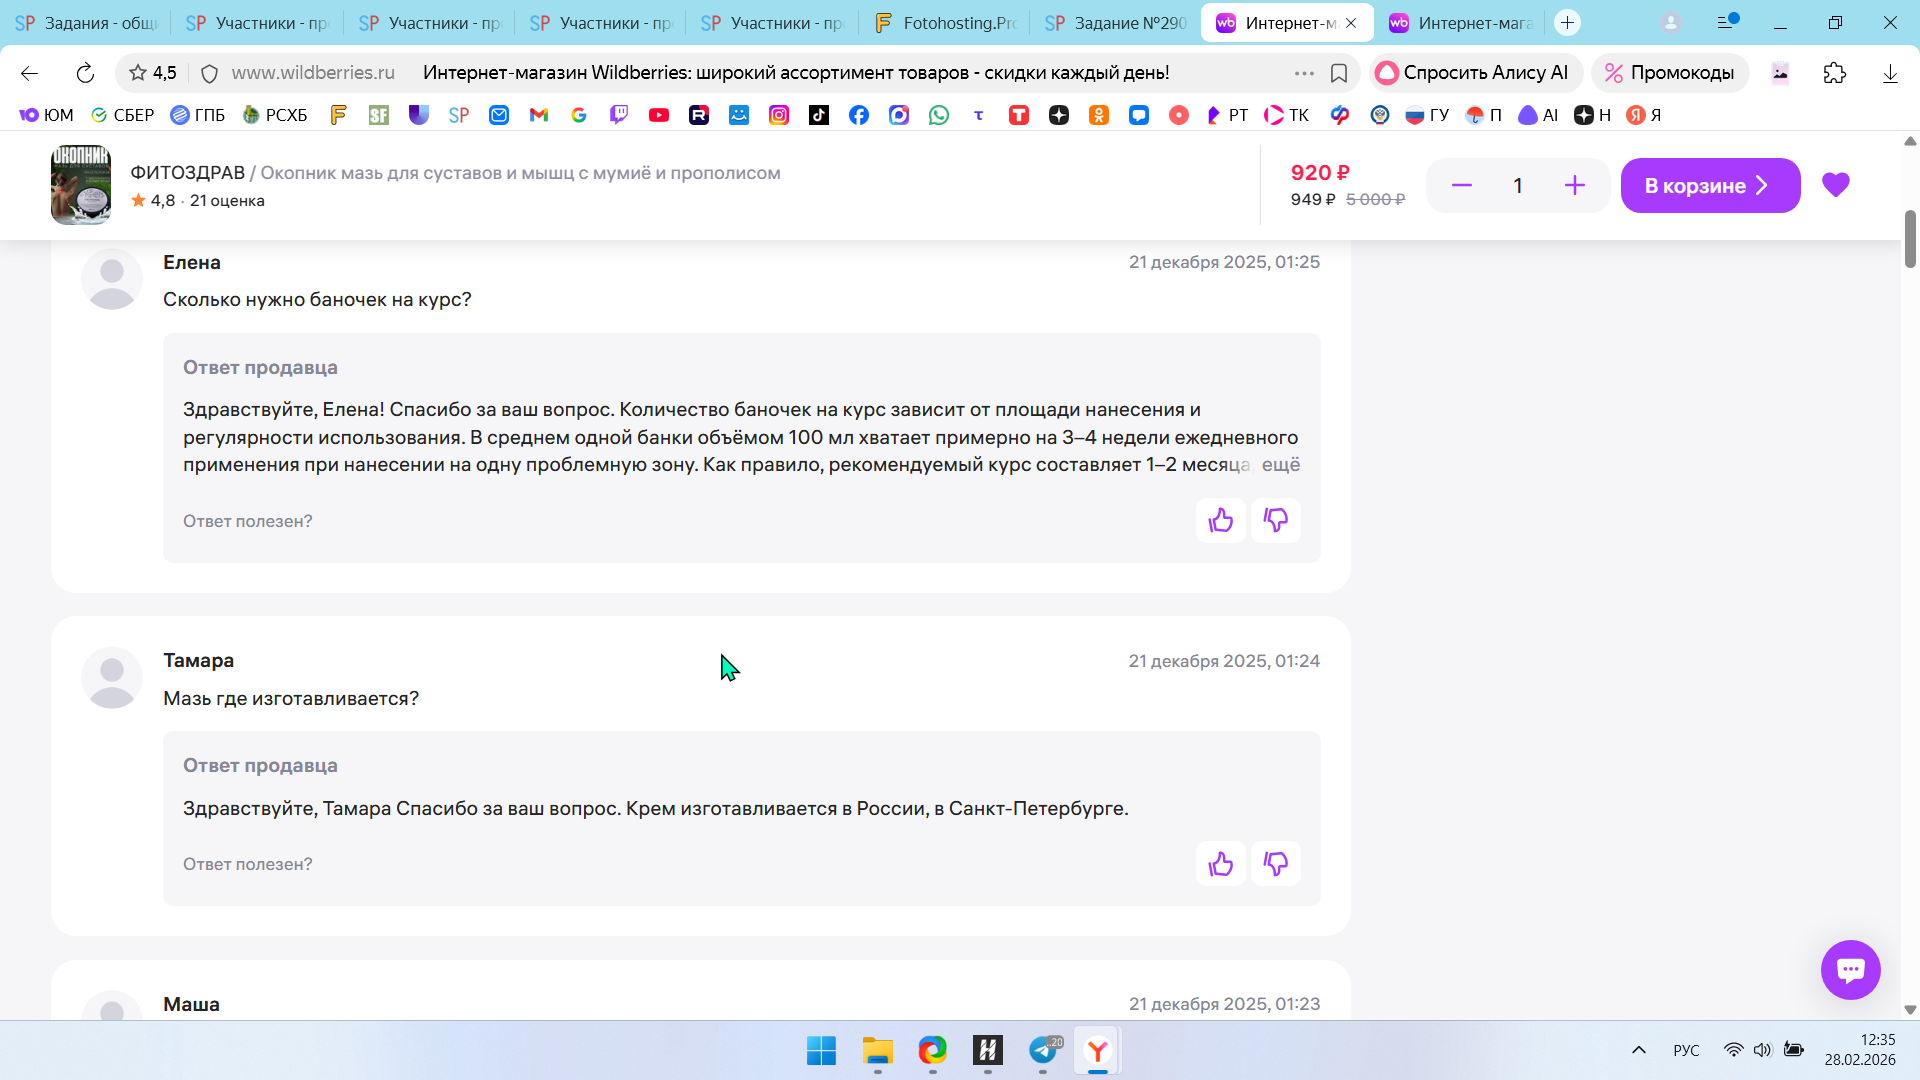Switch to the Fotohosting.Pro tab
This screenshot has width=1920, height=1080.
click(945, 23)
